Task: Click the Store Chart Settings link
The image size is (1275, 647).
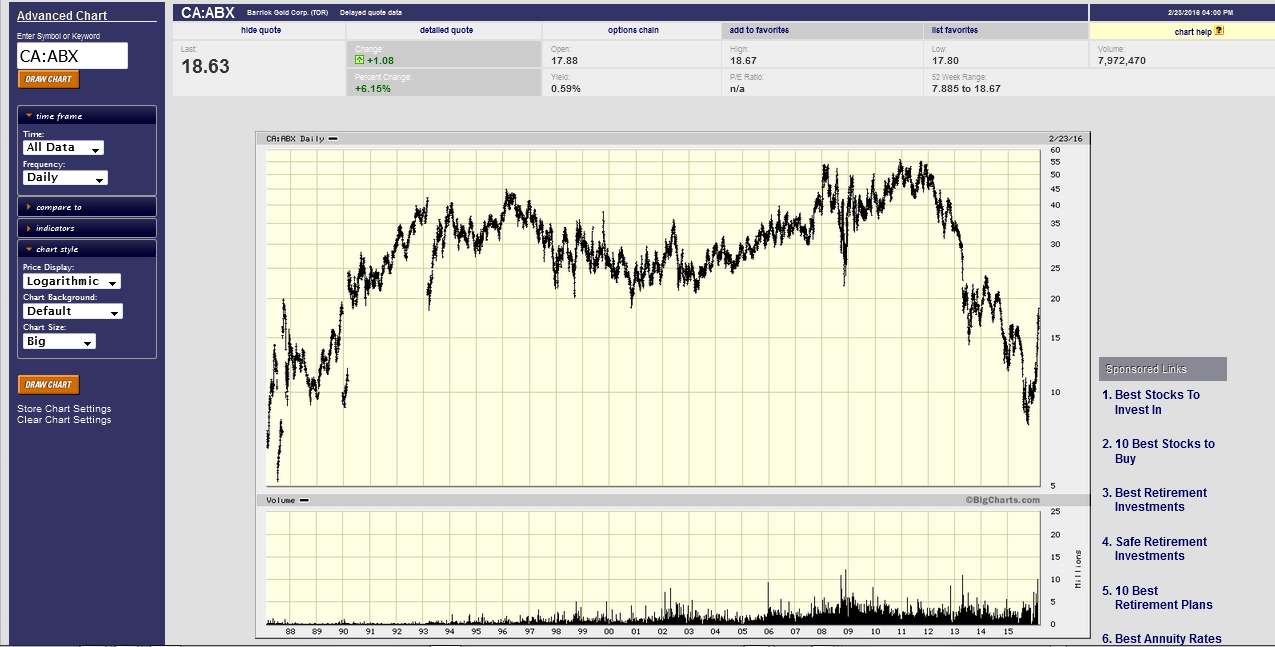Action: pyautogui.click(x=64, y=409)
